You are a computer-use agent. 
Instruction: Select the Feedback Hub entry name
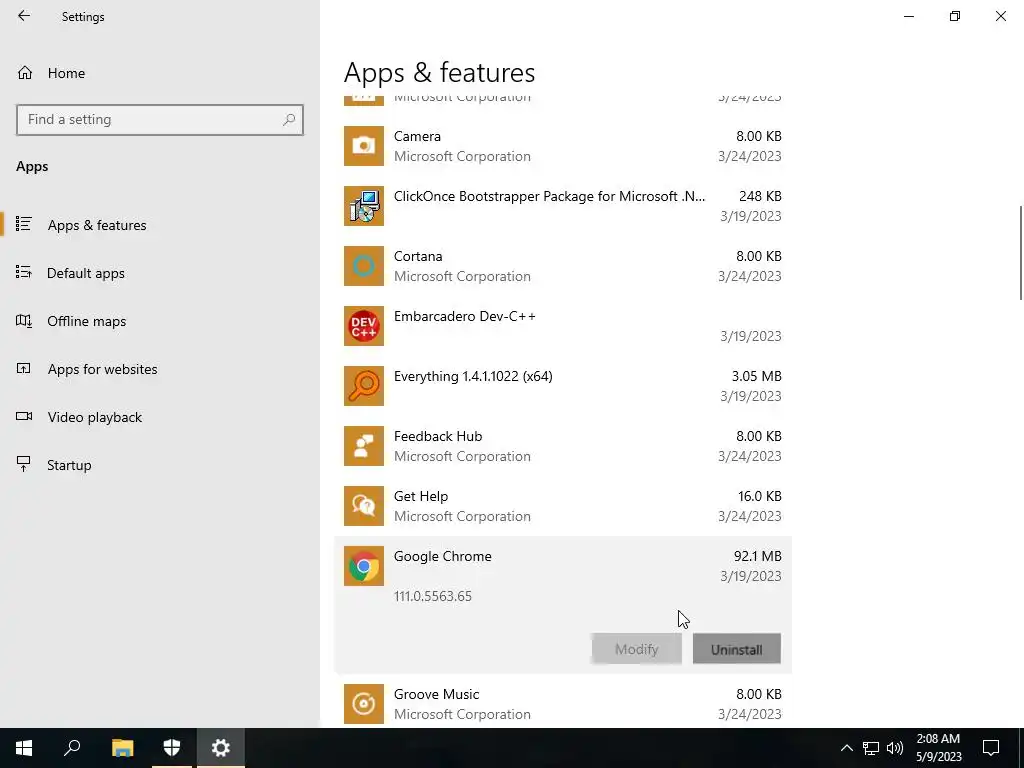click(438, 436)
